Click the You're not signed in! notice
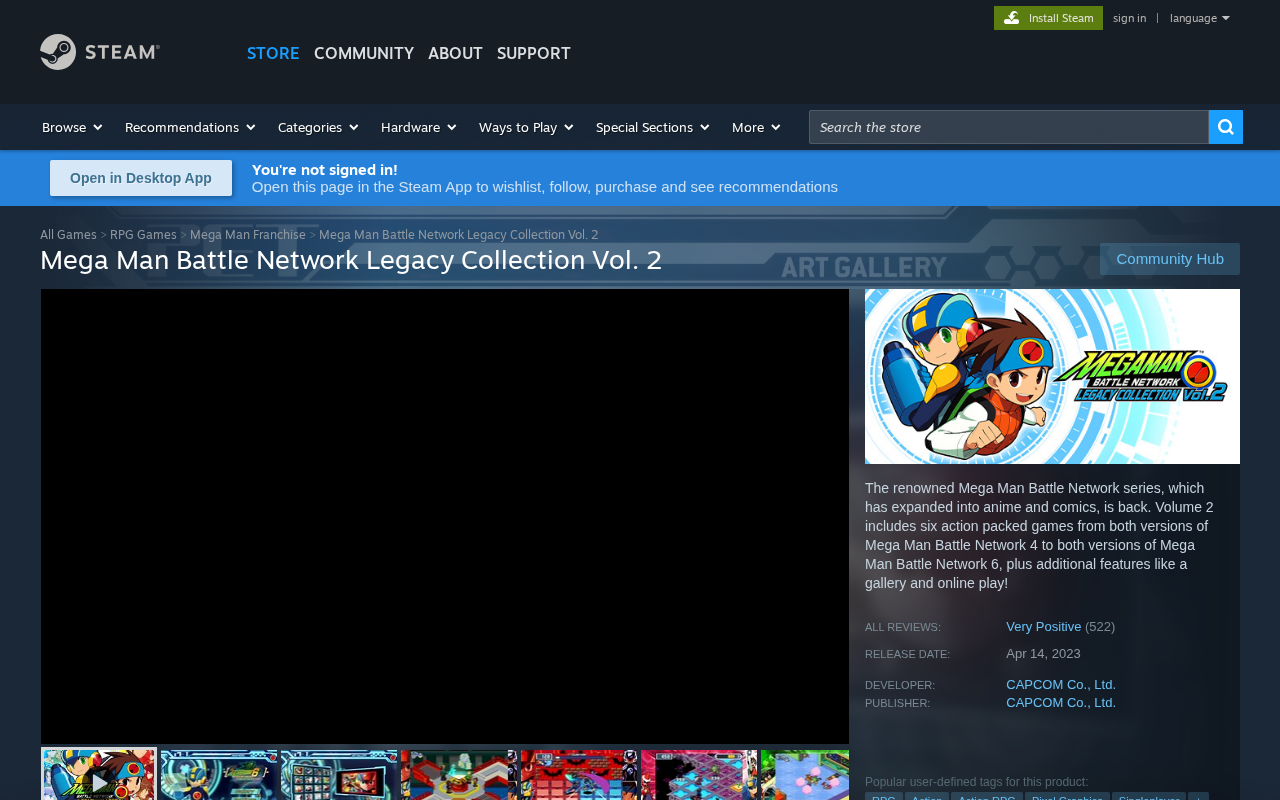1280x800 pixels. pyautogui.click(x=325, y=170)
